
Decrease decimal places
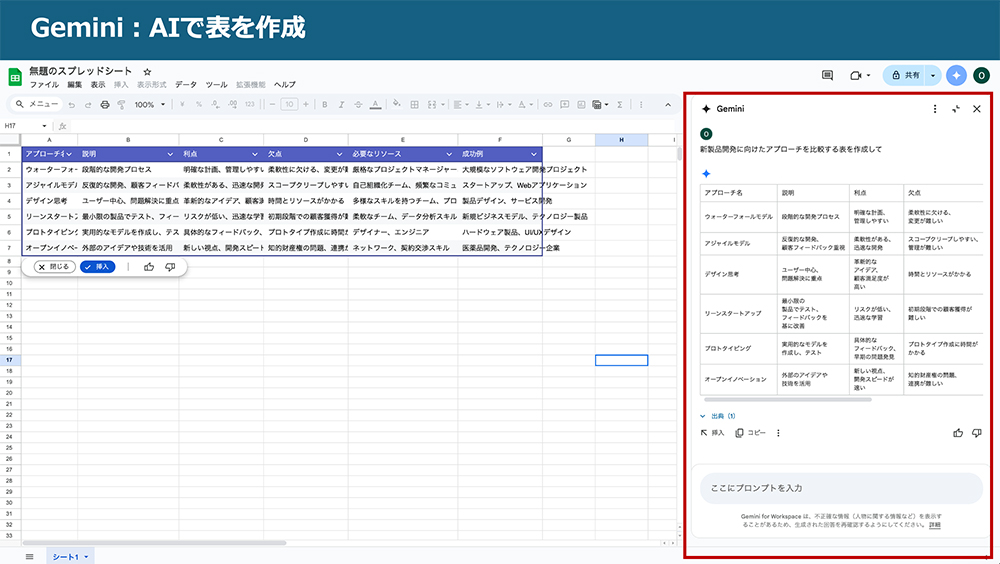pos(216,105)
